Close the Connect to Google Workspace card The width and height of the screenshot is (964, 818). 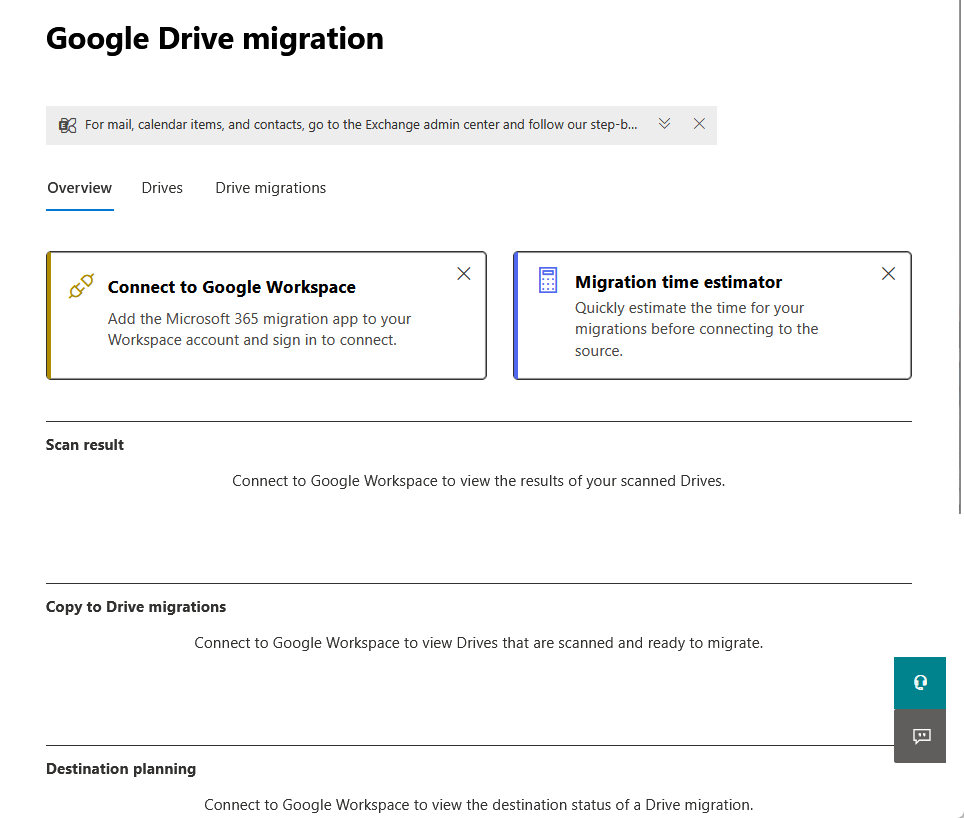[x=464, y=273]
